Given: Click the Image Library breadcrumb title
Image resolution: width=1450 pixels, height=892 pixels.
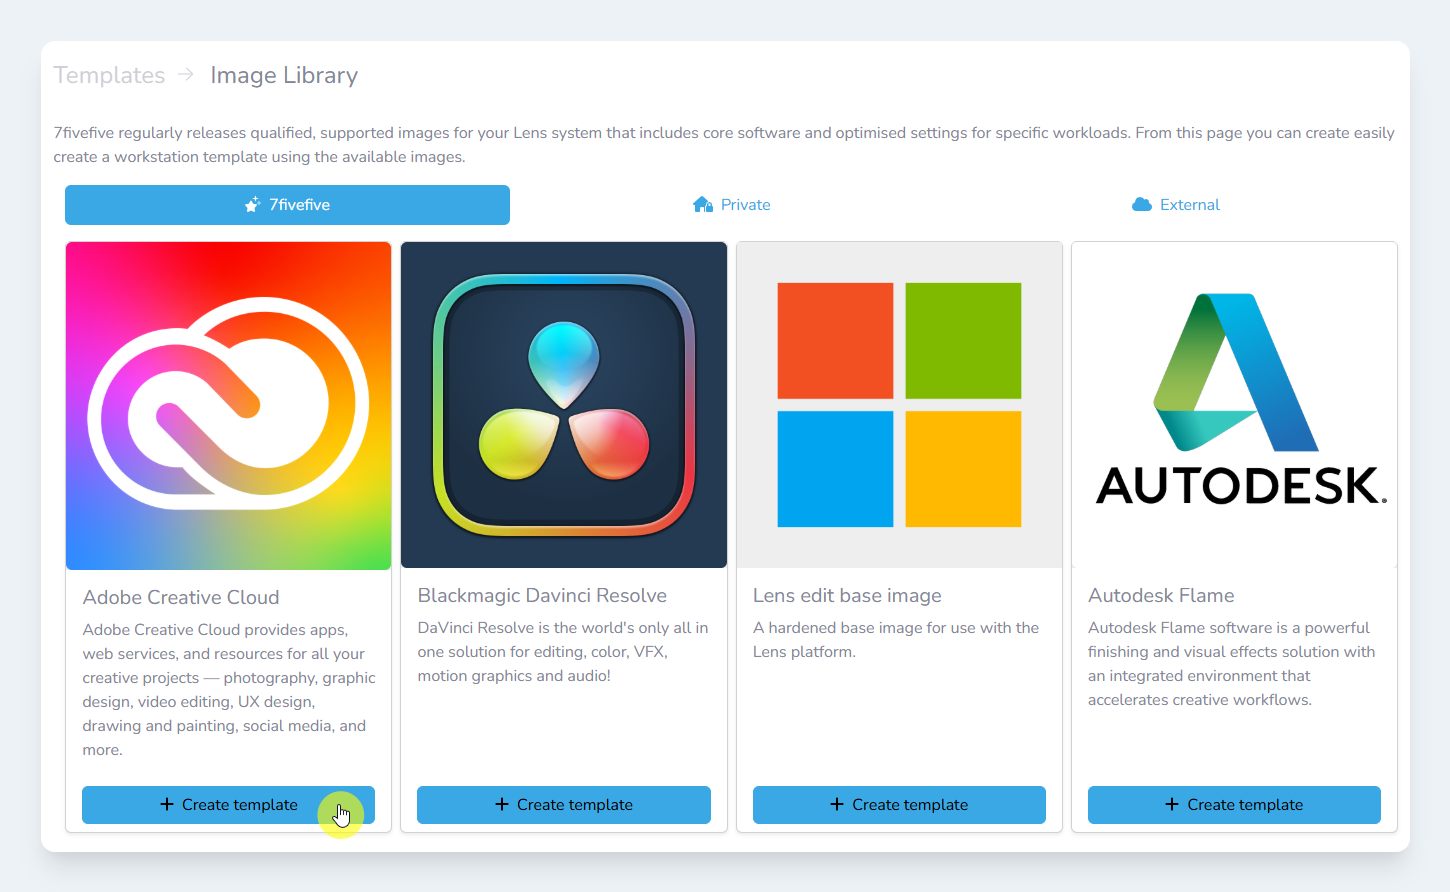Looking at the screenshot, I should (284, 75).
